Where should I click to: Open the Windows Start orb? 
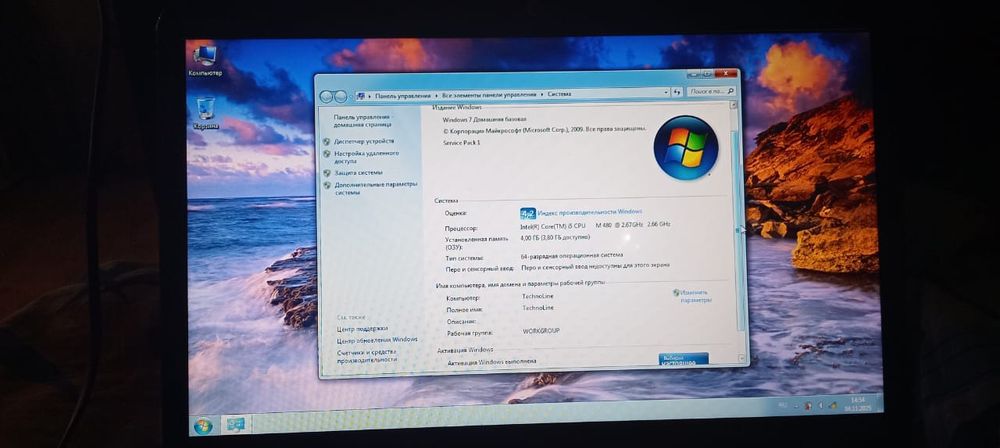pos(203,426)
